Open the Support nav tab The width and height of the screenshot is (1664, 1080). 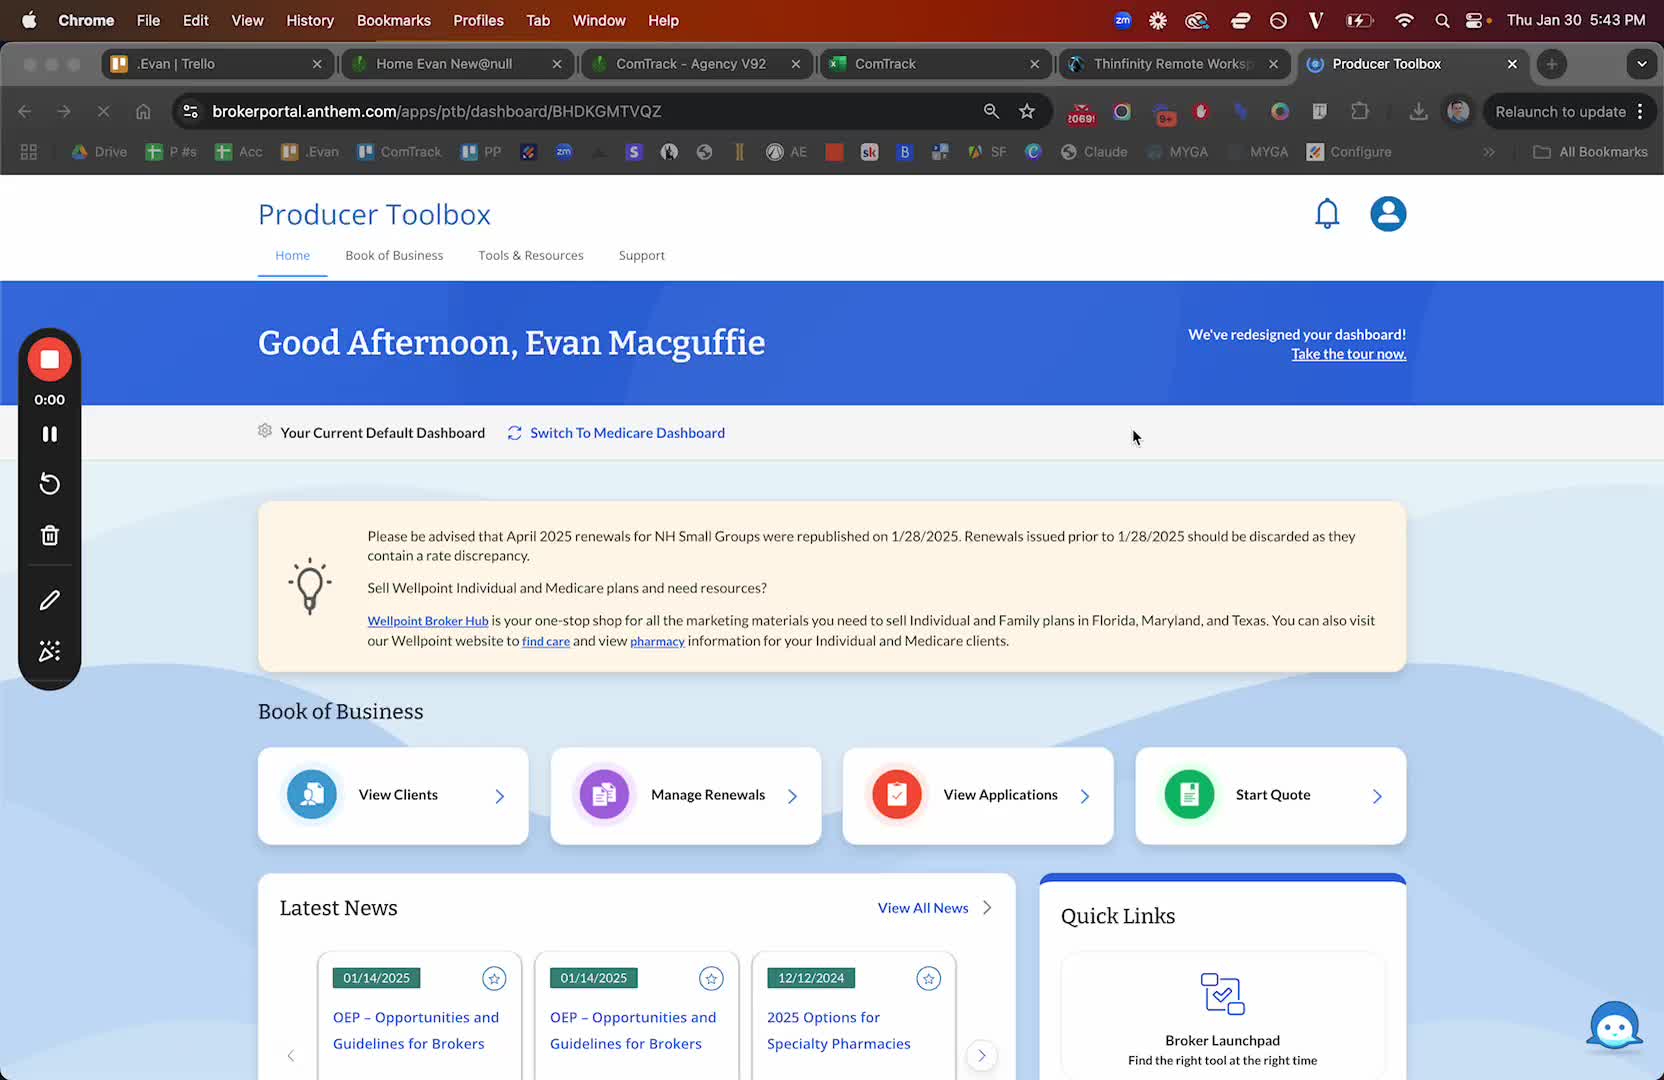coord(642,256)
